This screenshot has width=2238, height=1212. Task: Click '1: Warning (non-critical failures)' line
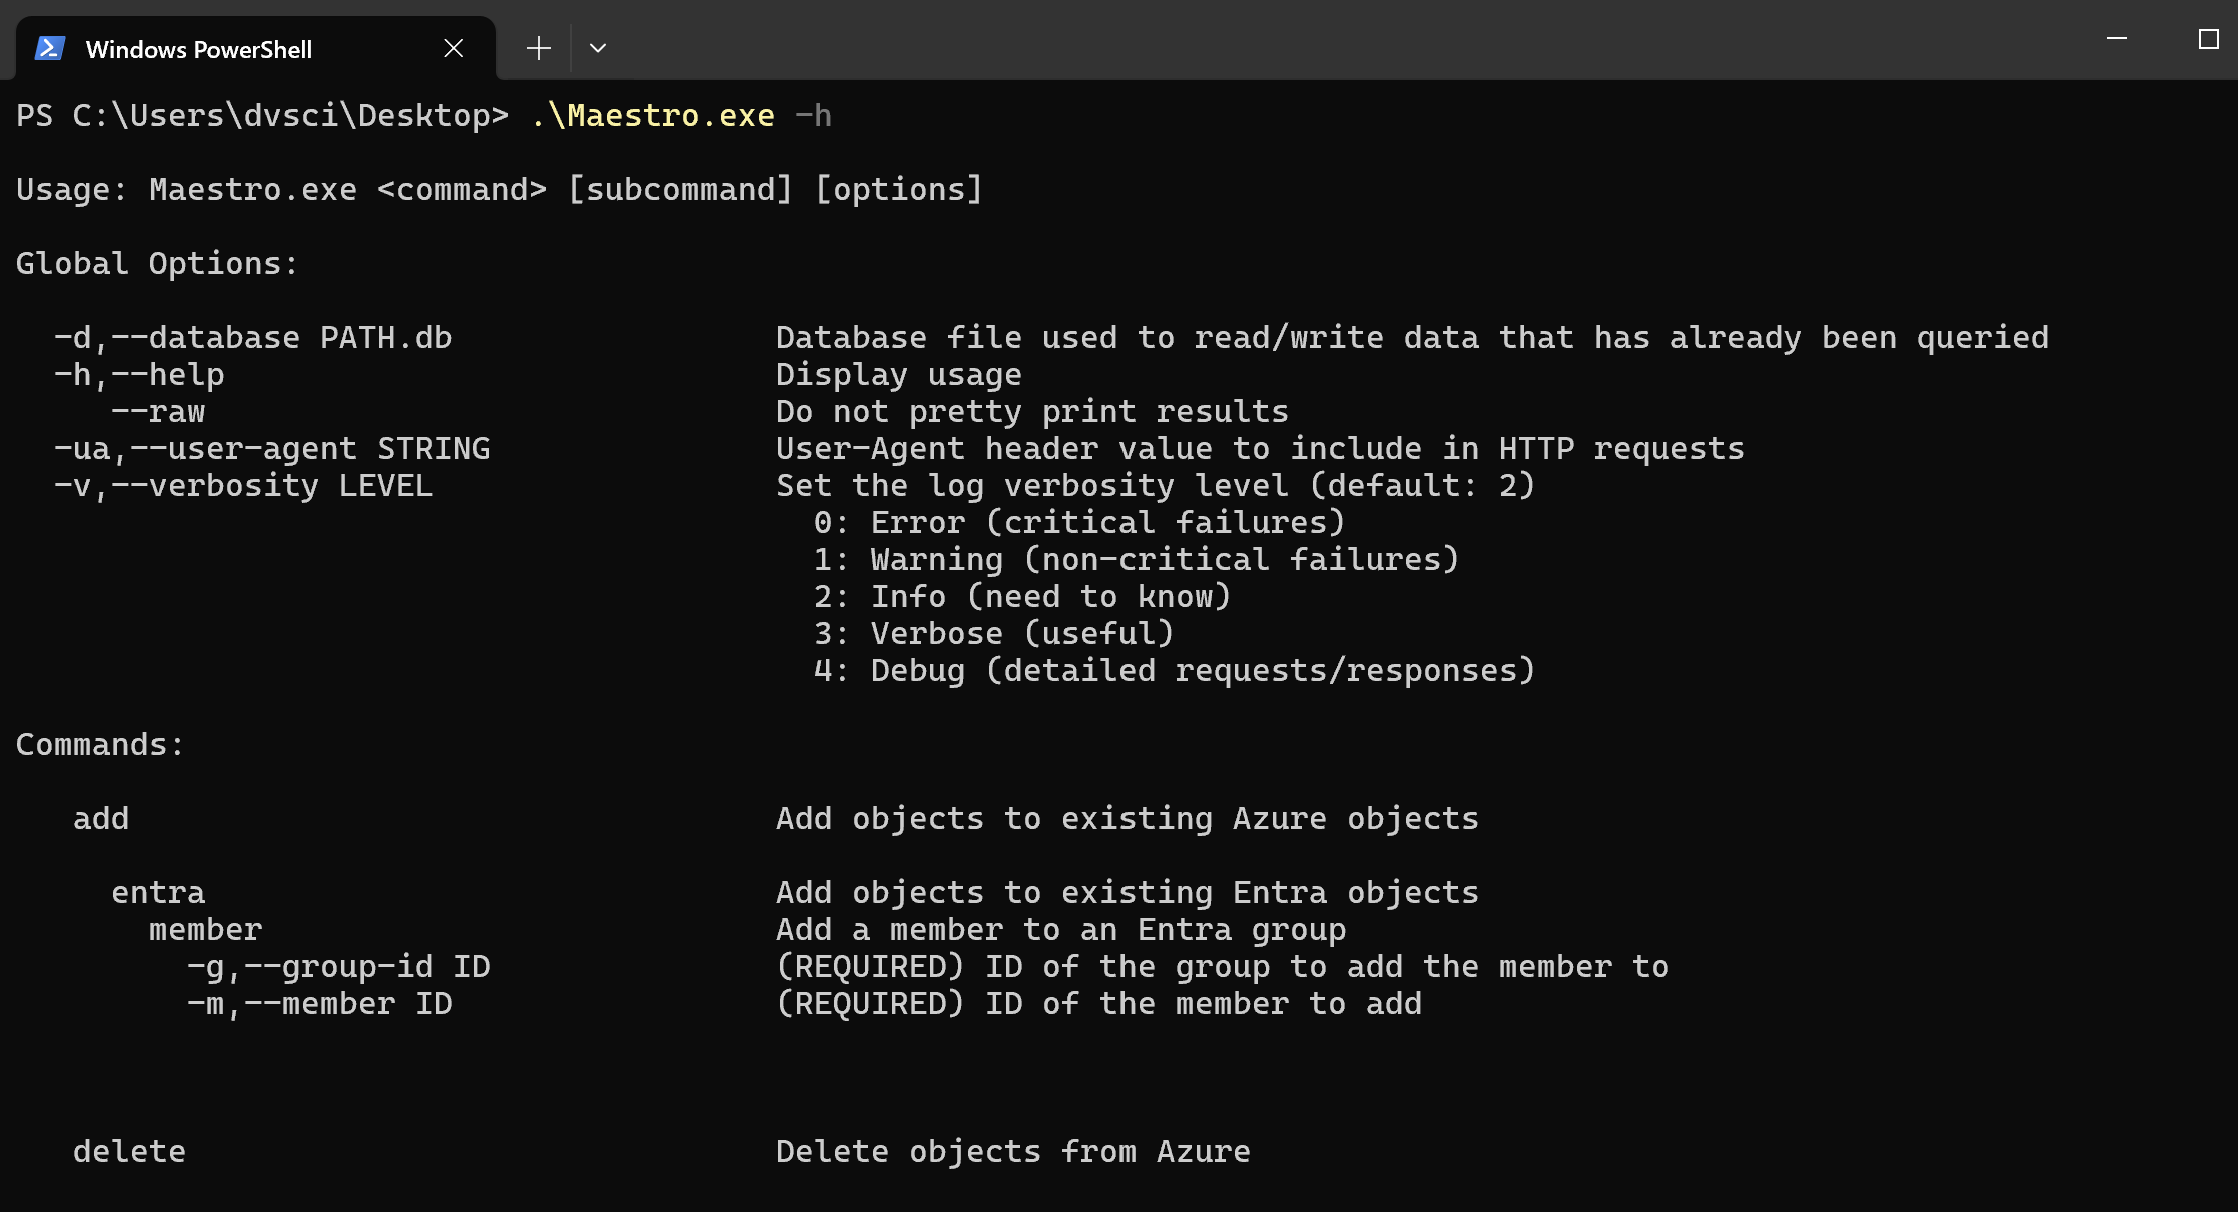point(1137,560)
